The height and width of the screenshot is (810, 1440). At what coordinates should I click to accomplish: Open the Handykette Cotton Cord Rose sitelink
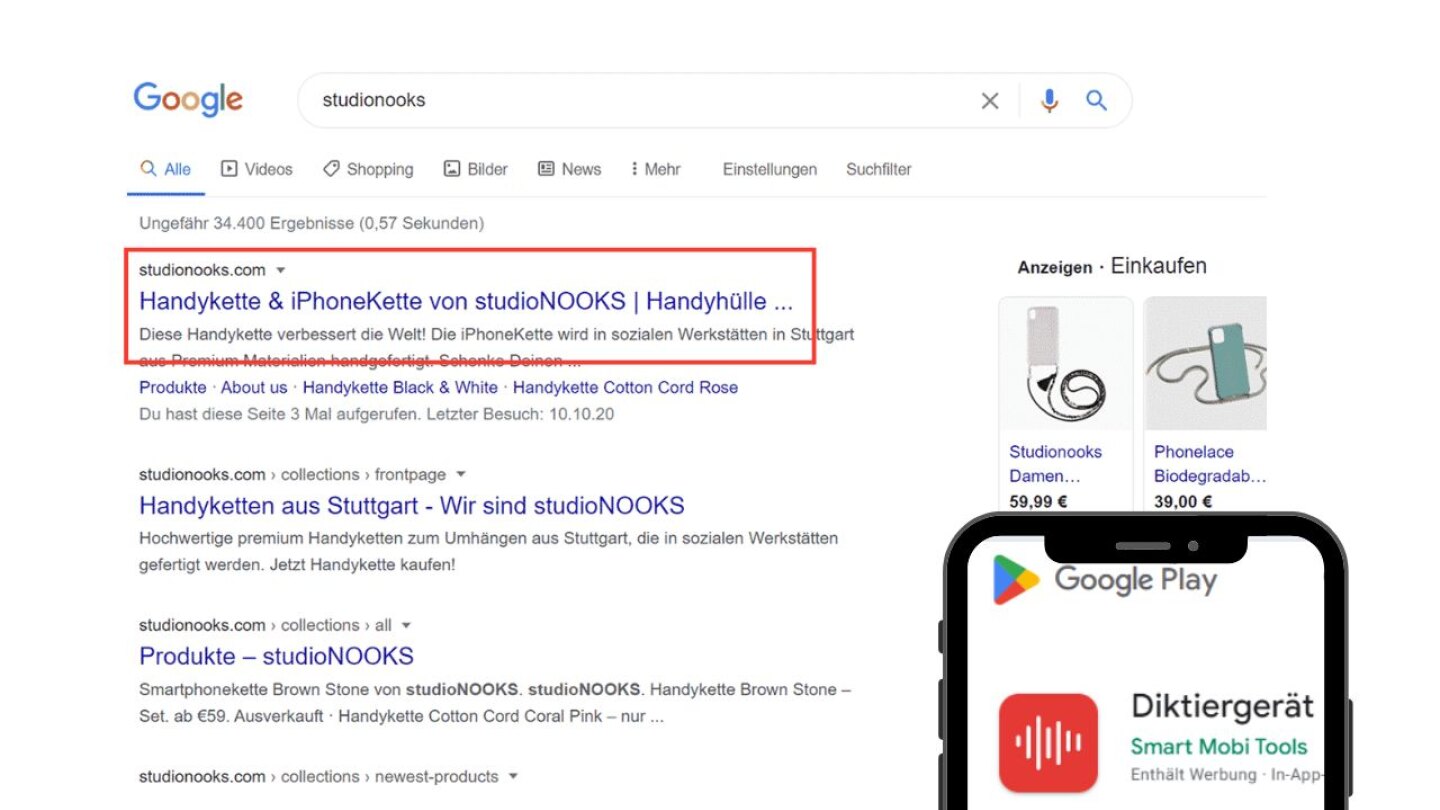click(625, 387)
